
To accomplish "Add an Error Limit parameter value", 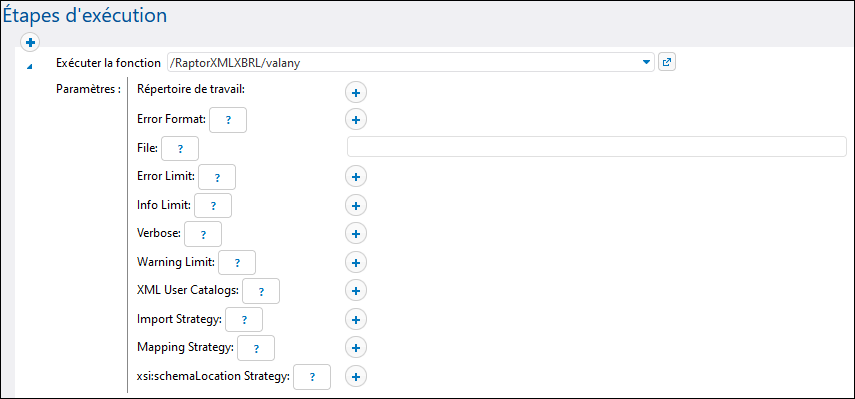I will pos(356,177).
